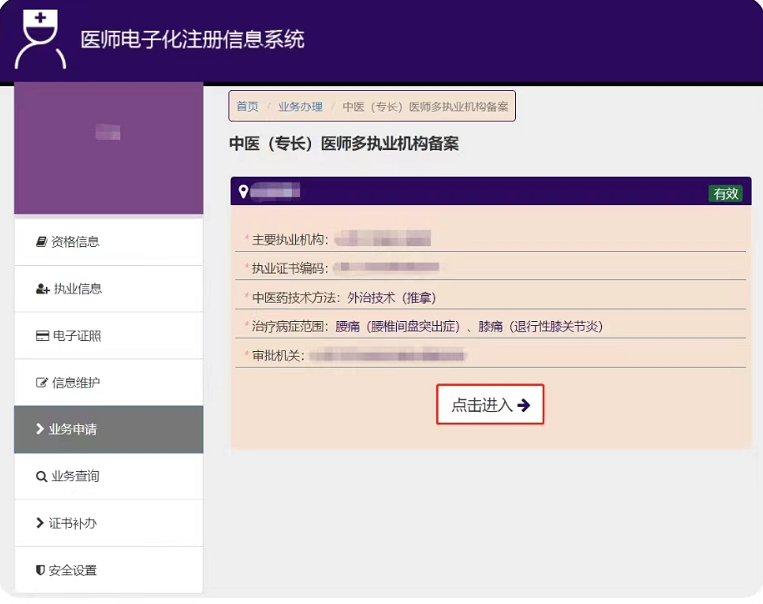Open 业务办理 breadcrumb link
The height and width of the screenshot is (604, 763).
click(300, 107)
